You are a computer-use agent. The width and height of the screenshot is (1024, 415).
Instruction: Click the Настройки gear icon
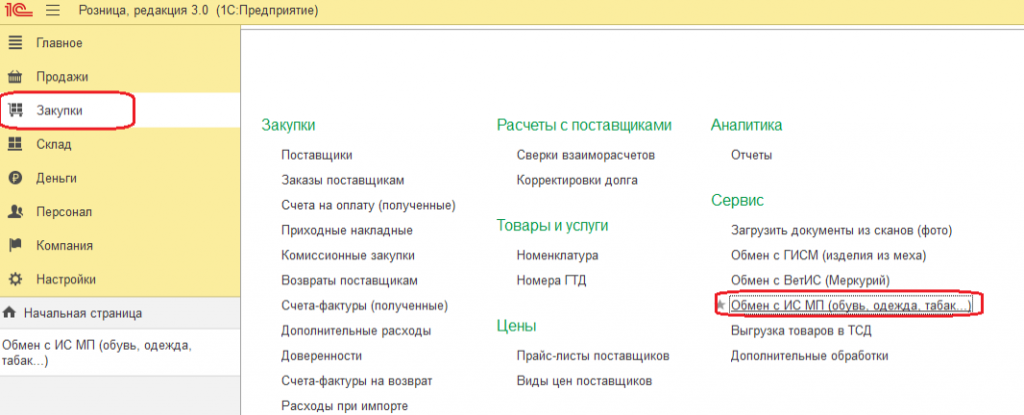[15, 279]
